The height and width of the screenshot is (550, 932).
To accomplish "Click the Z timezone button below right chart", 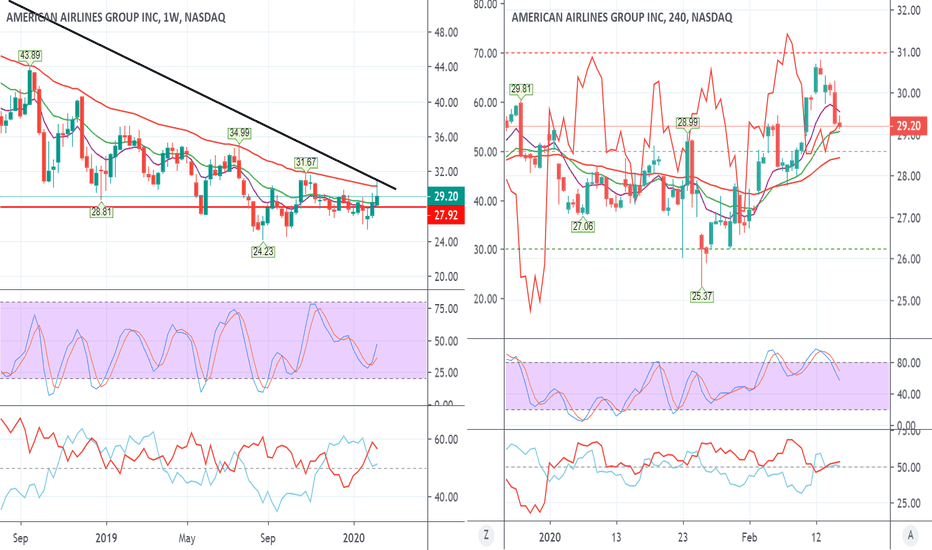I will coord(486,535).
